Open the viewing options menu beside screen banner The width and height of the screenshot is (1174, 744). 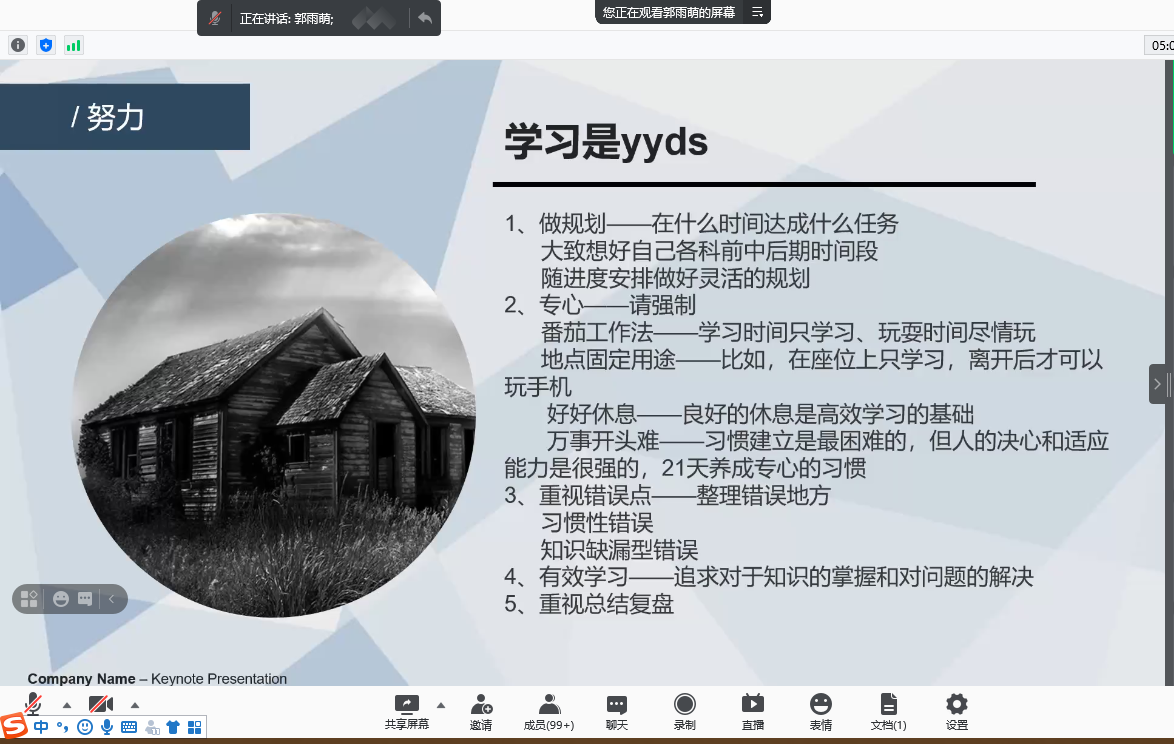[757, 12]
